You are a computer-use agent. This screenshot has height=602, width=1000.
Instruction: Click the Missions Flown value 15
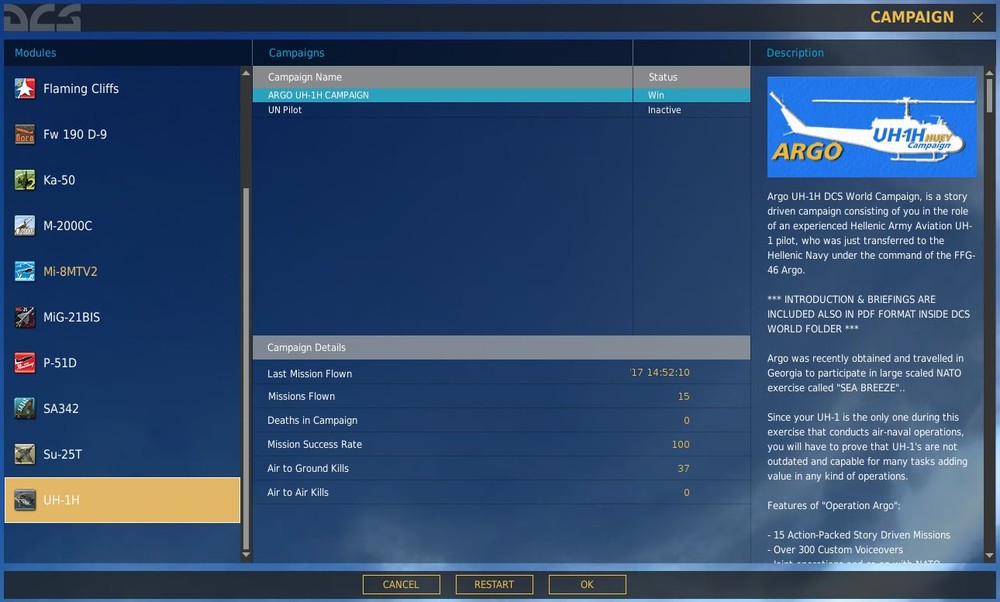pos(684,396)
